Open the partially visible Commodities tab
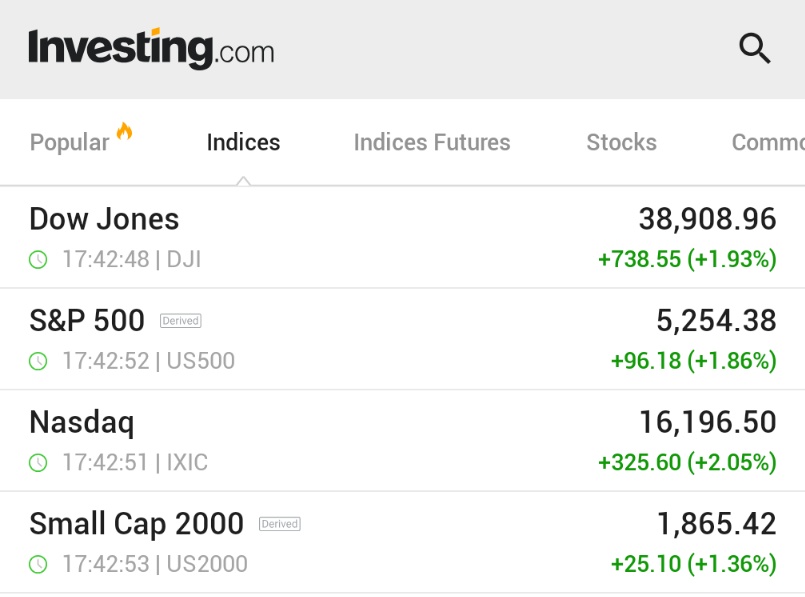The image size is (805, 597). click(768, 143)
